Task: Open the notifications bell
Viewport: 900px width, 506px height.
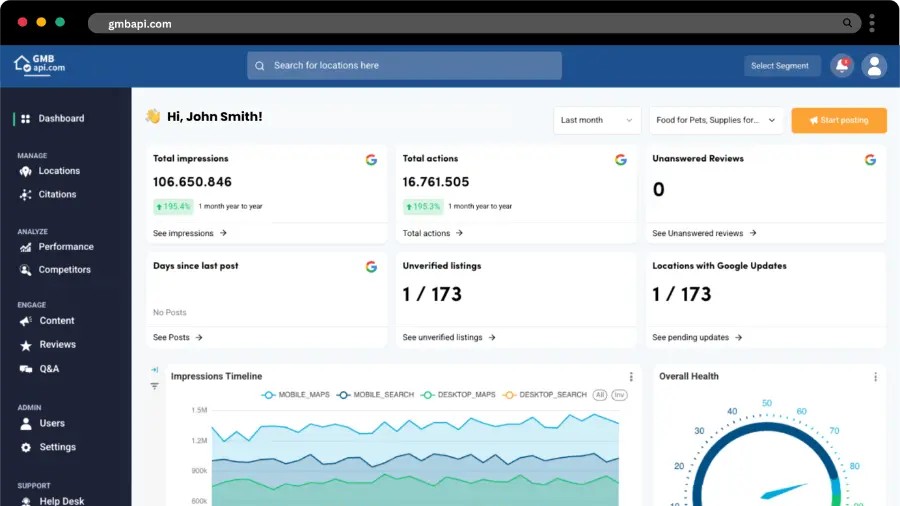Action: click(x=842, y=66)
